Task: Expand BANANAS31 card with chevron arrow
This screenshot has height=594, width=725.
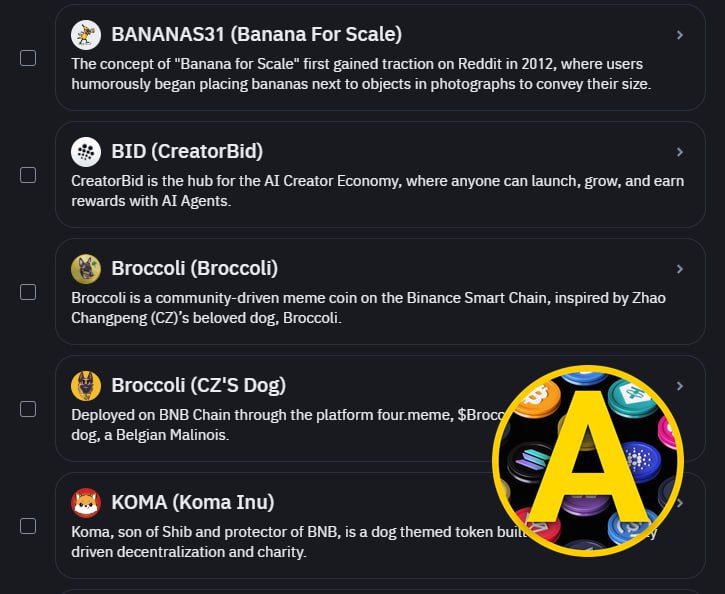Action: pos(680,35)
